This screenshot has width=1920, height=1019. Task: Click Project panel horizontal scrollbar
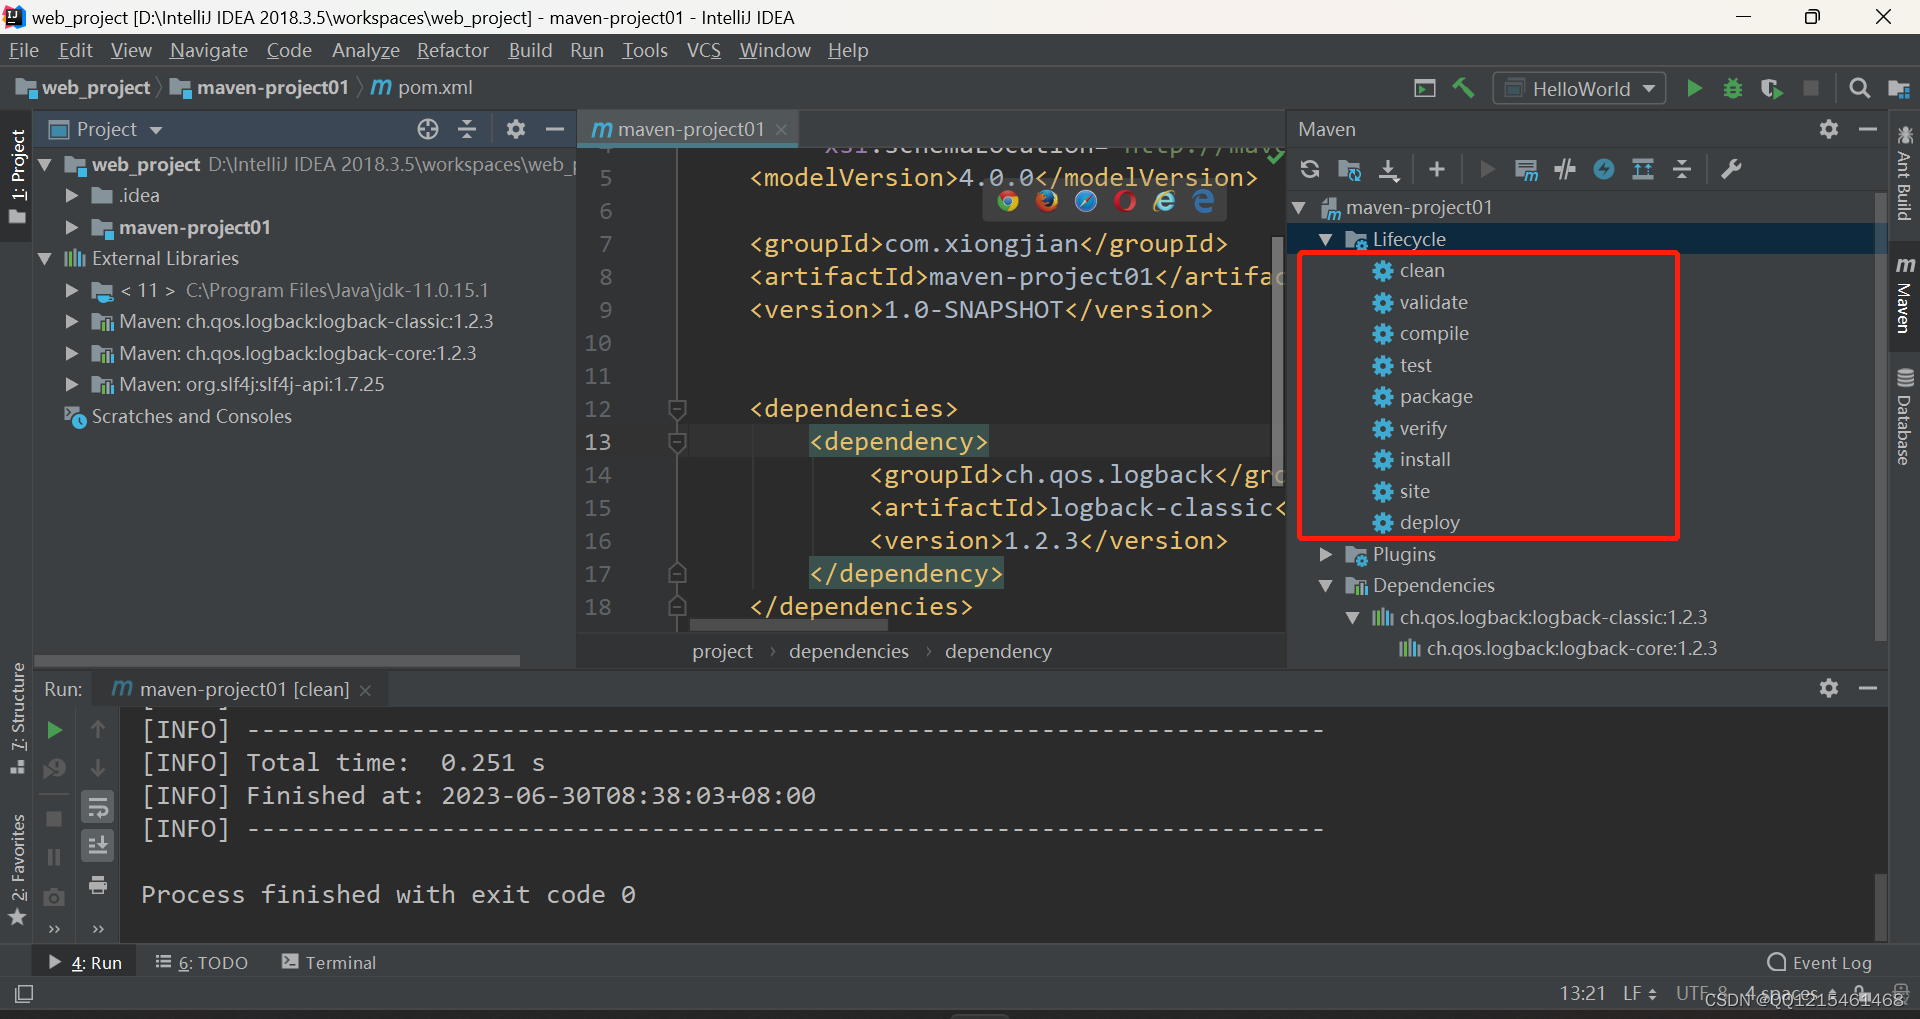pyautogui.click(x=277, y=661)
